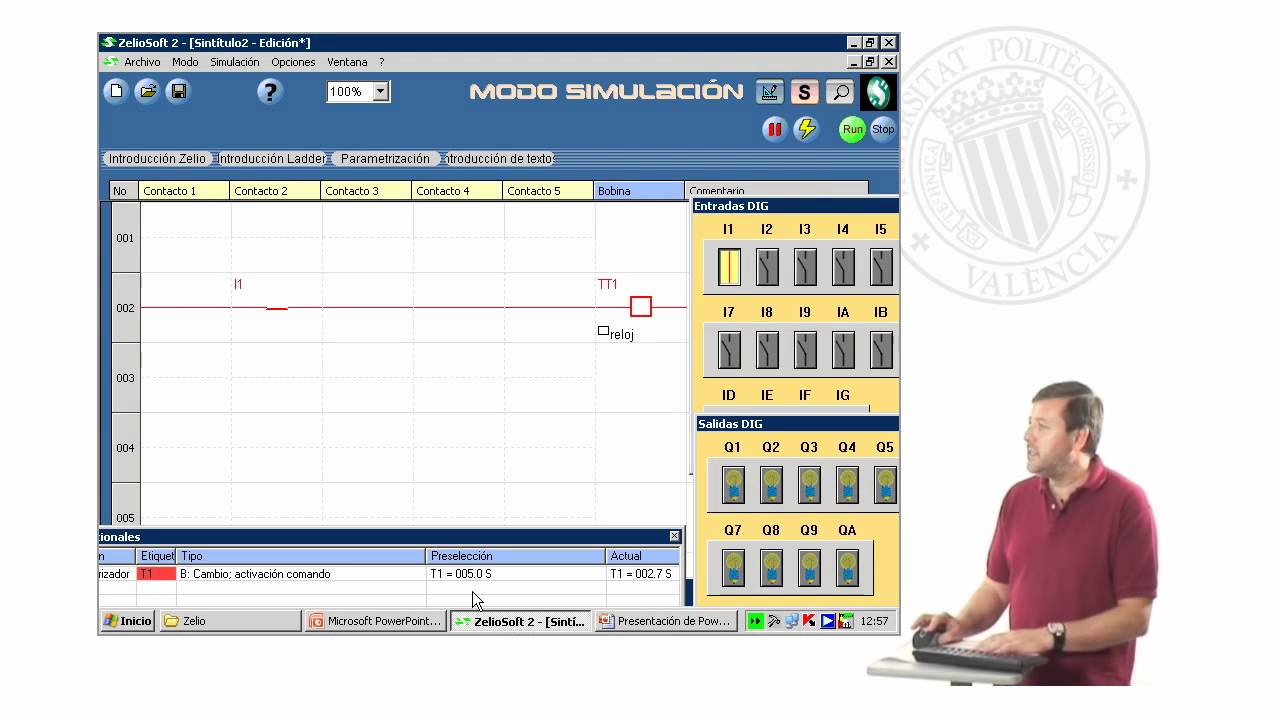Select the Introducción Ladder tab
The image size is (1280, 720).
pos(272,159)
